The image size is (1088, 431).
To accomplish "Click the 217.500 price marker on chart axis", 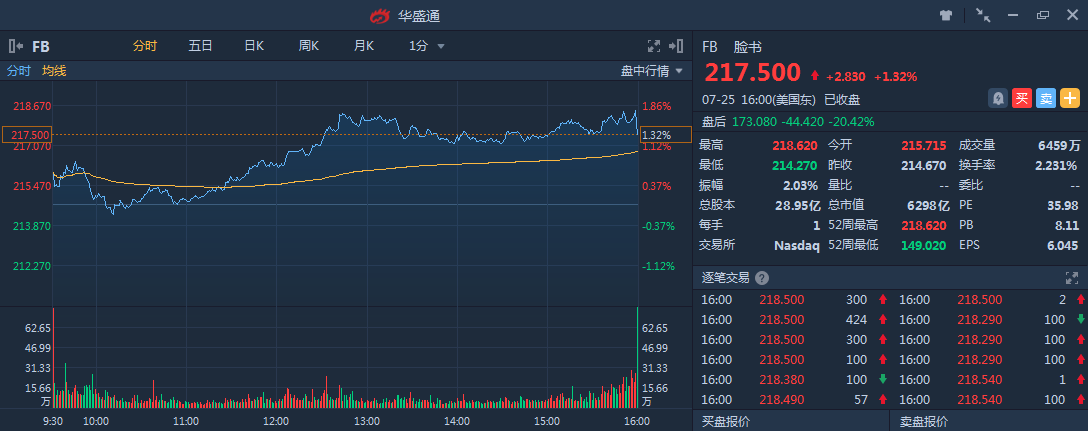I will point(27,135).
